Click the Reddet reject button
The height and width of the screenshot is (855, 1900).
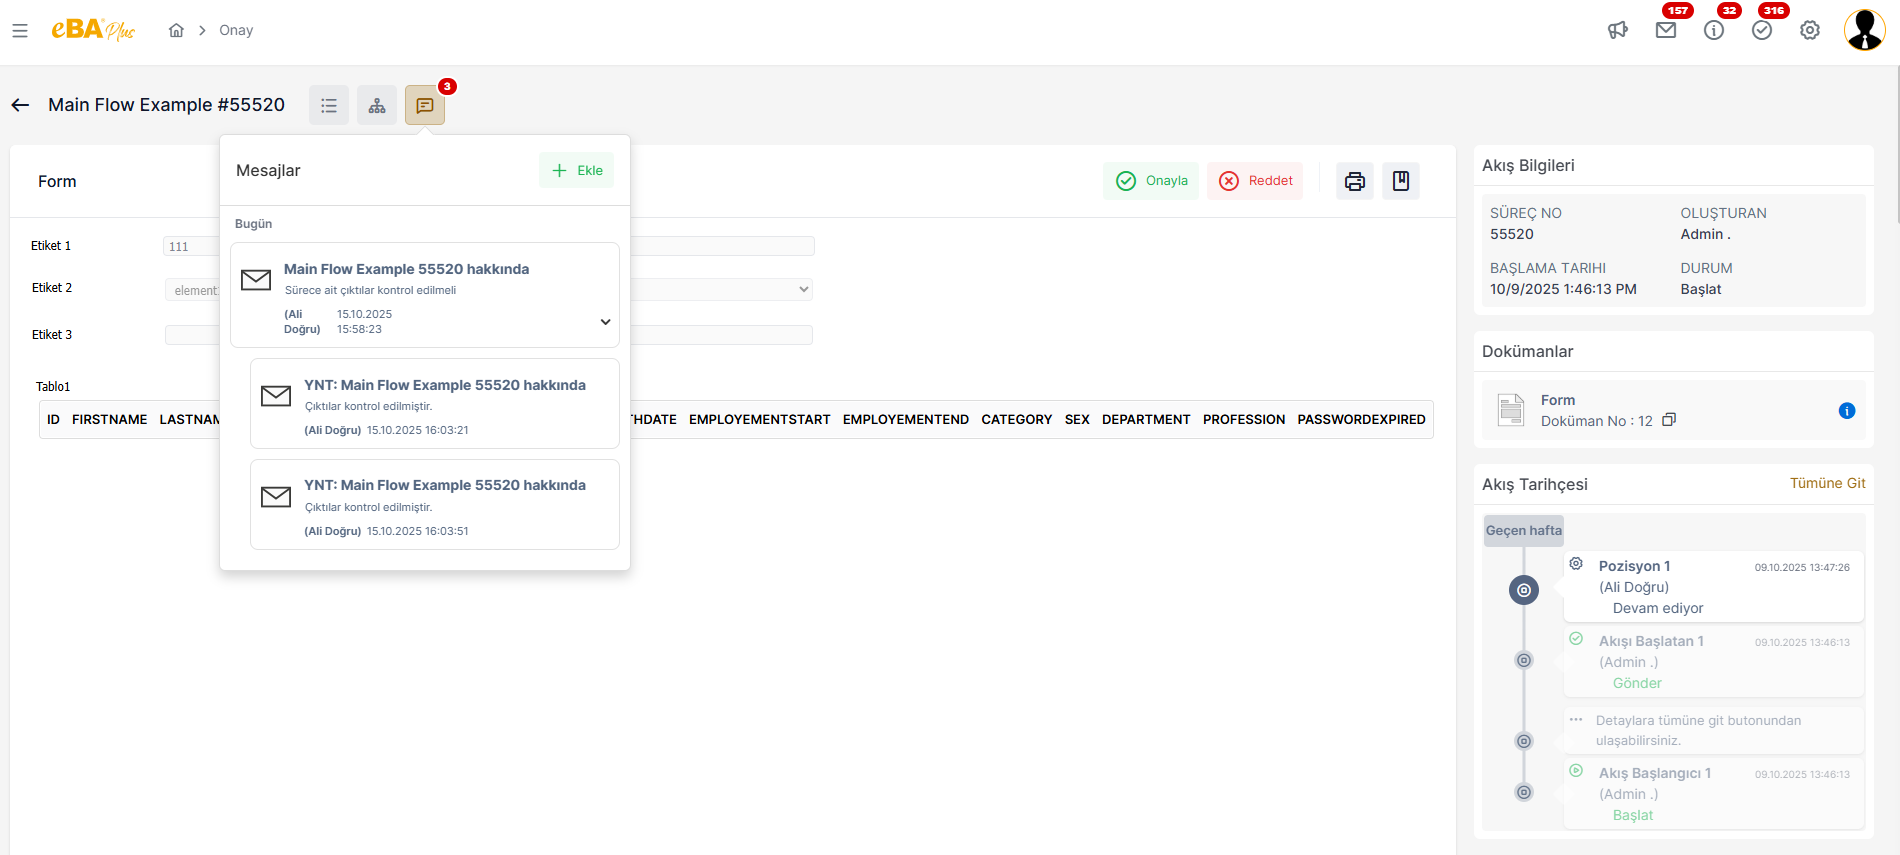1255,181
